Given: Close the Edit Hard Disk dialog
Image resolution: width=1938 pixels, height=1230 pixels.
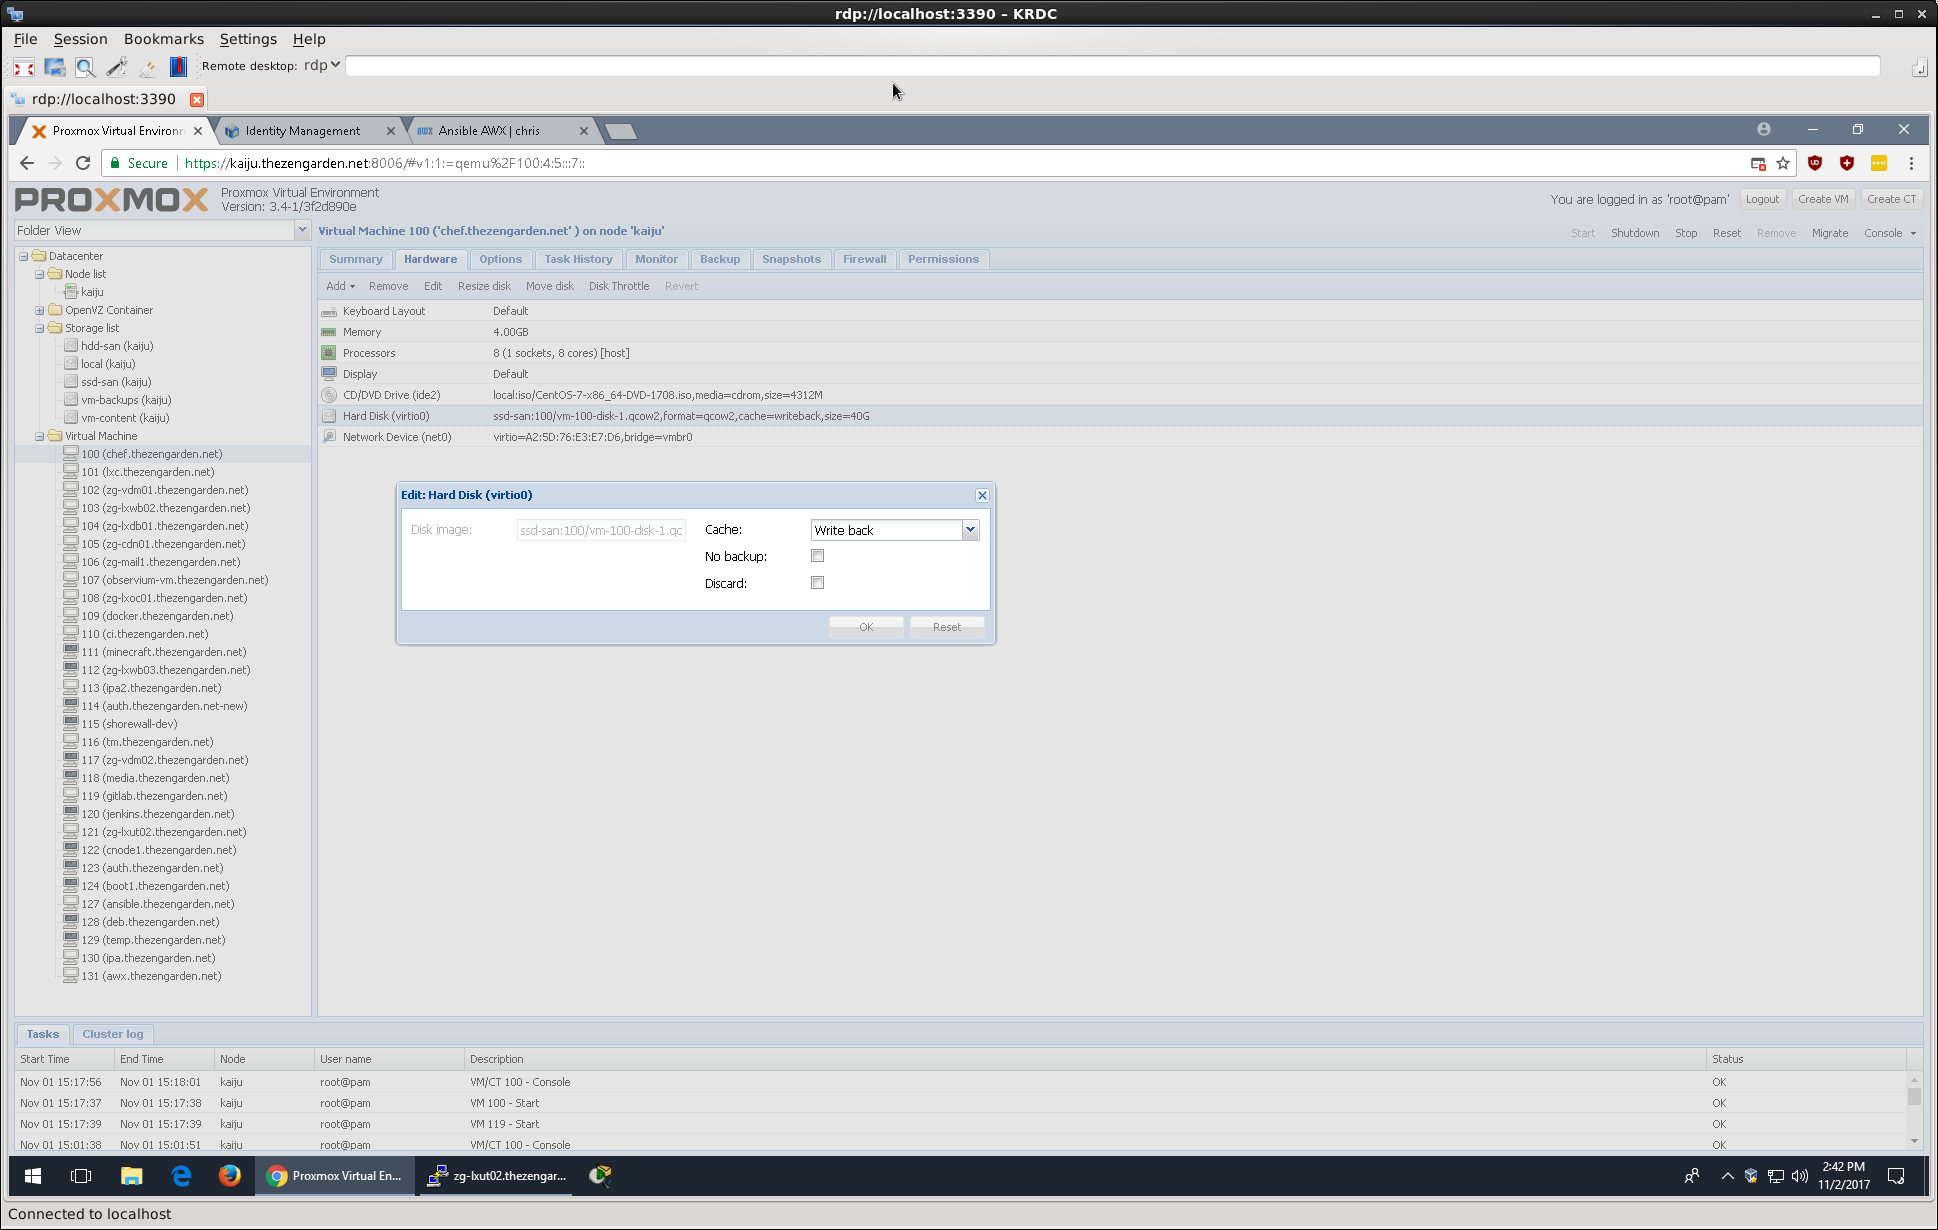Looking at the screenshot, I should pyautogui.click(x=982, y=495).
